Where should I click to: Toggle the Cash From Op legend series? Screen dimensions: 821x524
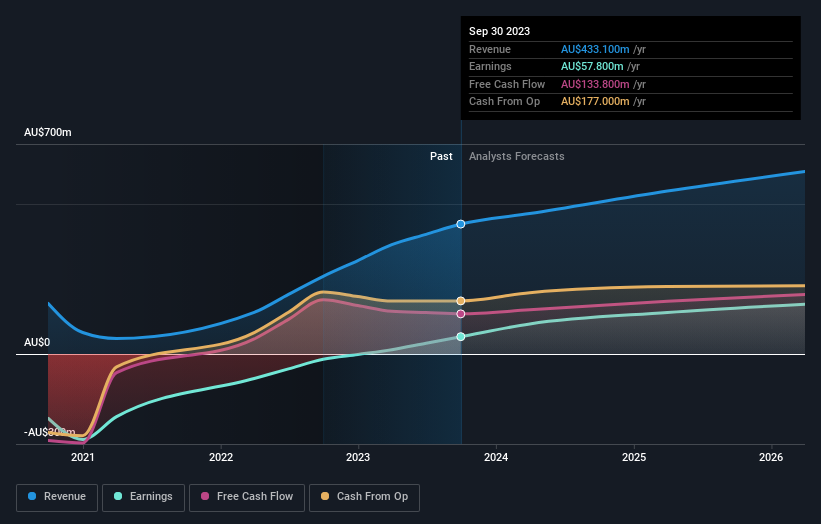pyautogui.click(x=364, y=497)
